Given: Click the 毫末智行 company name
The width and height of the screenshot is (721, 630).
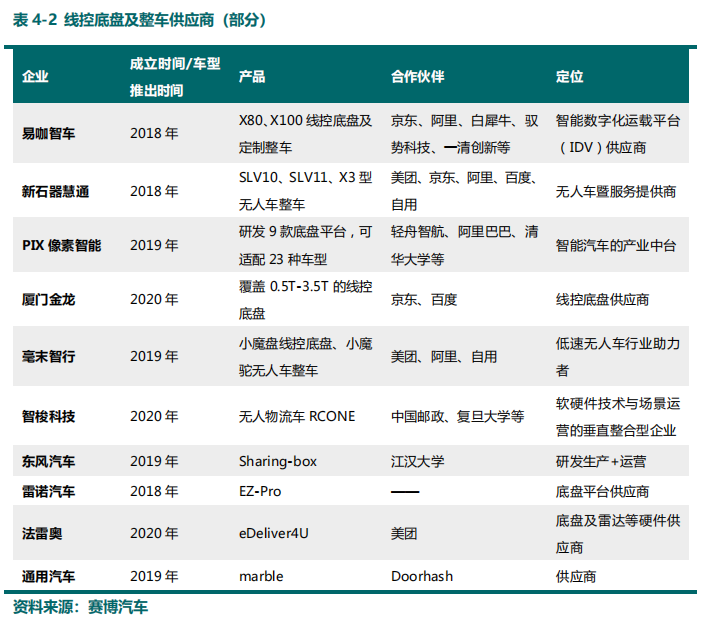Looking at the screenshot, I should [x=48, y=356].
